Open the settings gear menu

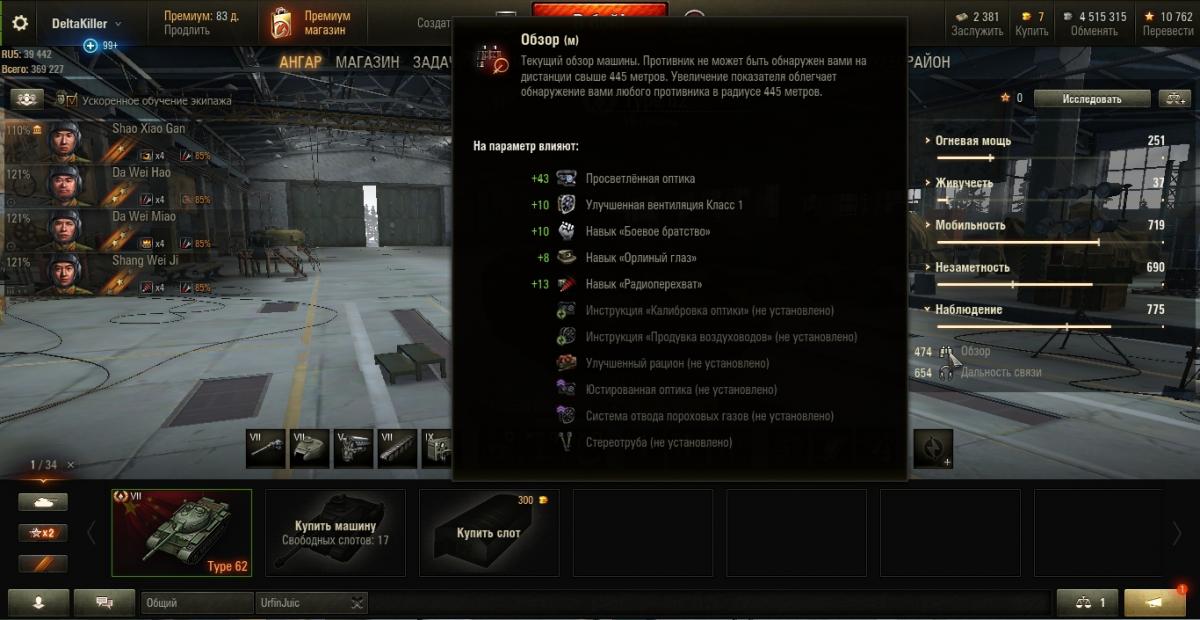[x=20, y=23]
